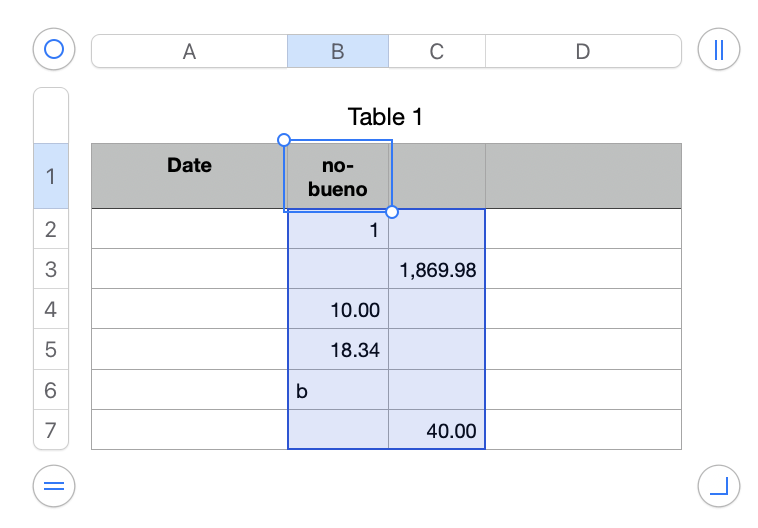Select column A header

(189, 52)
